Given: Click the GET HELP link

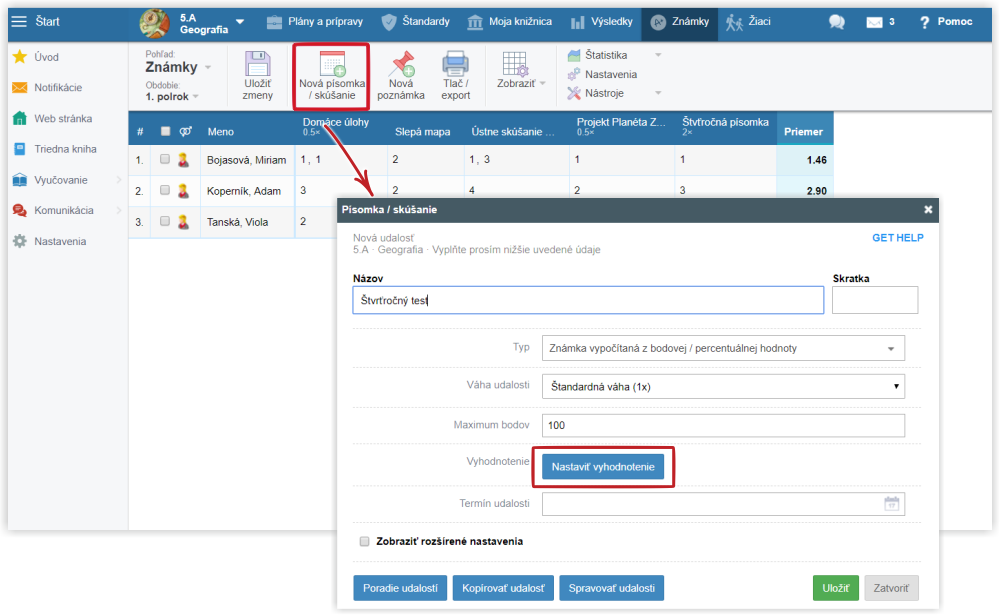Looking at the screenshot, I should coord(897,238).
